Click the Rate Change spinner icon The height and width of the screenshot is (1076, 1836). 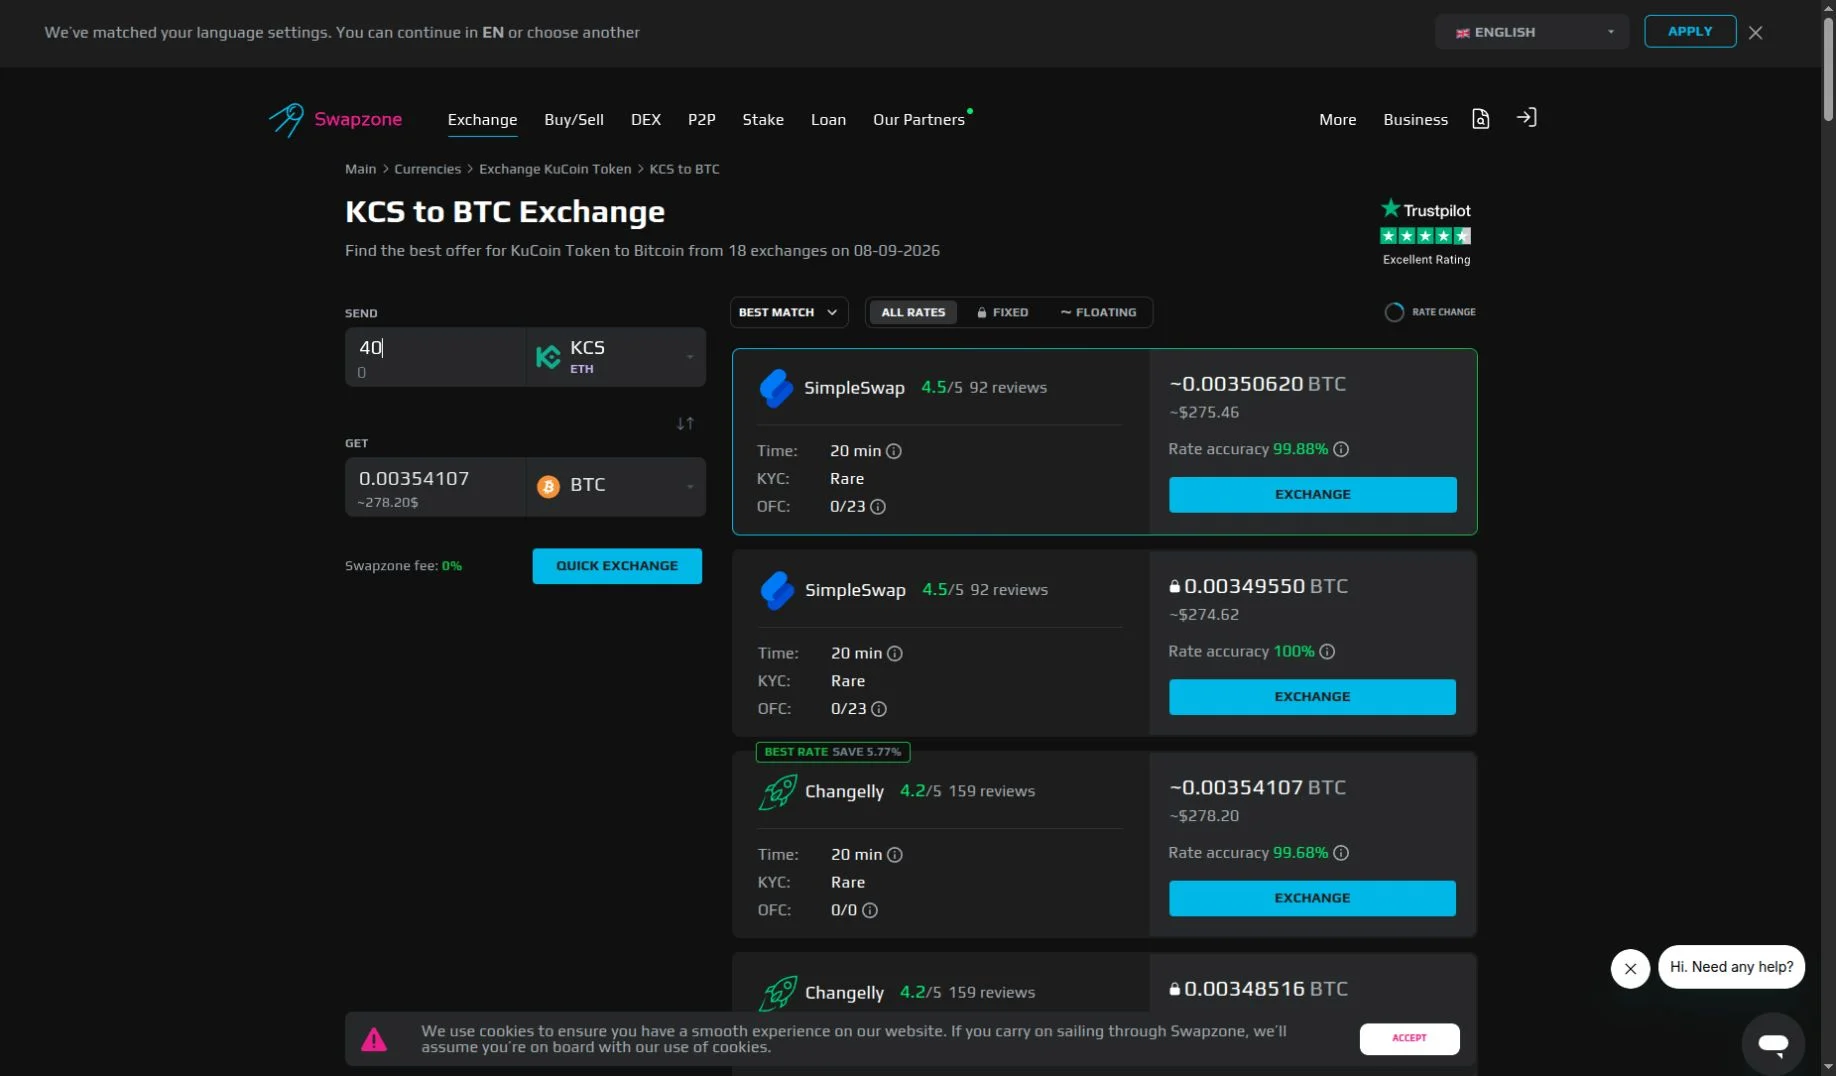pos(1394,312)
